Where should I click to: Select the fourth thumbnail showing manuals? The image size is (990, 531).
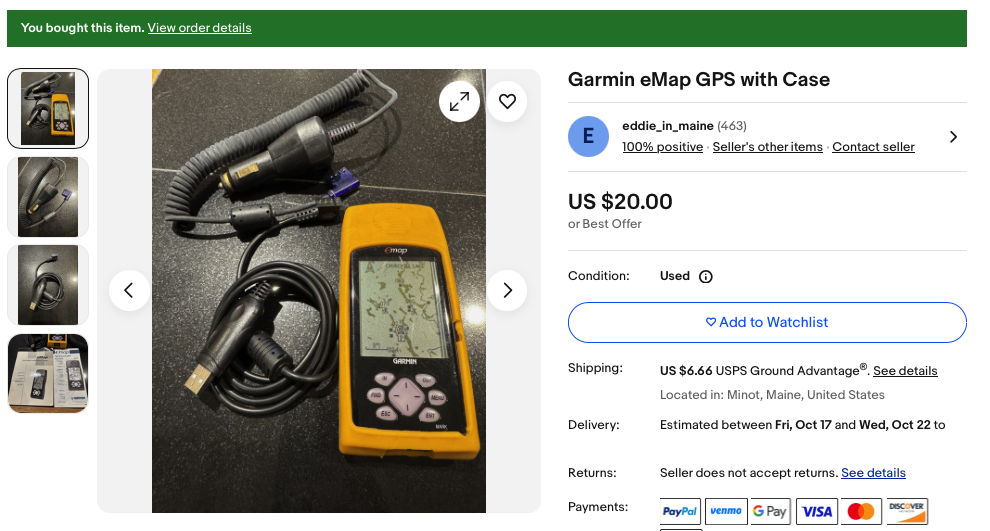pos(48,373)
